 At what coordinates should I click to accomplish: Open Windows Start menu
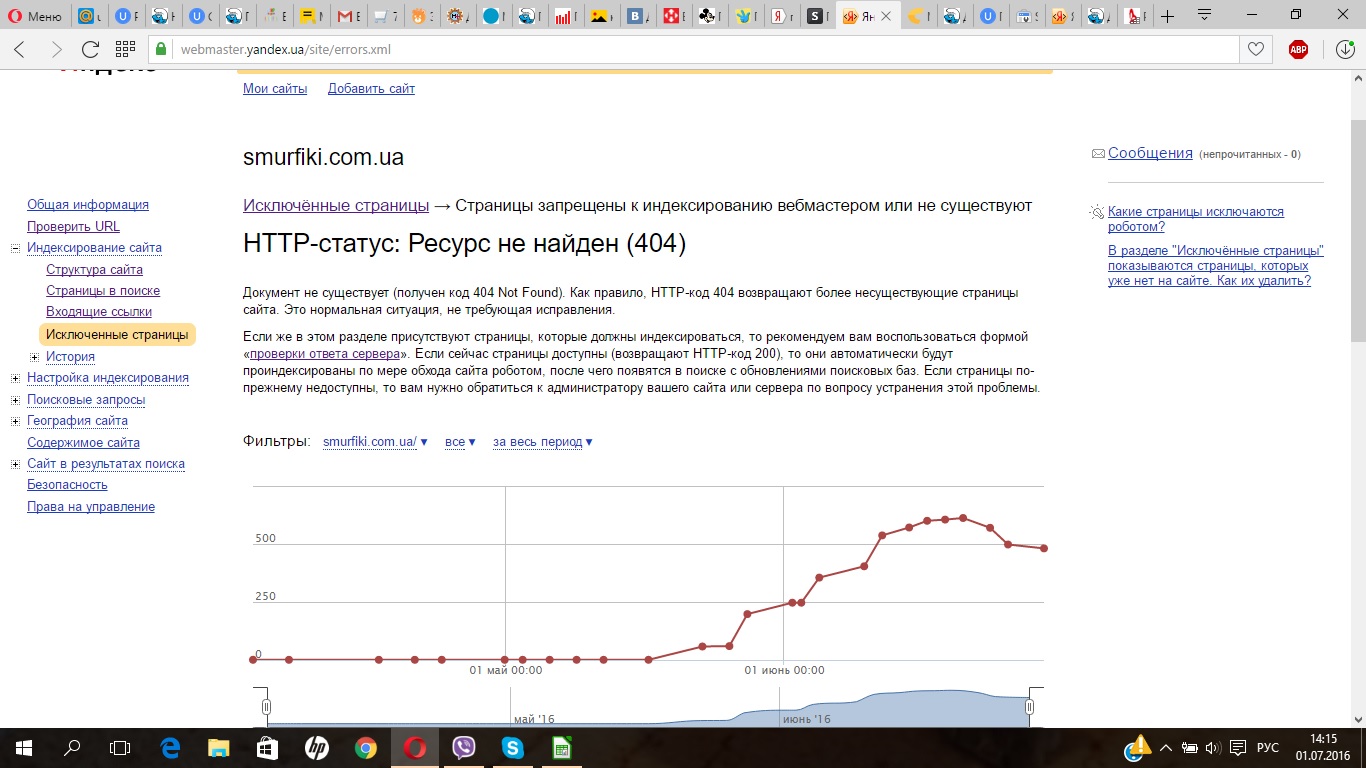tap(23, 747)
